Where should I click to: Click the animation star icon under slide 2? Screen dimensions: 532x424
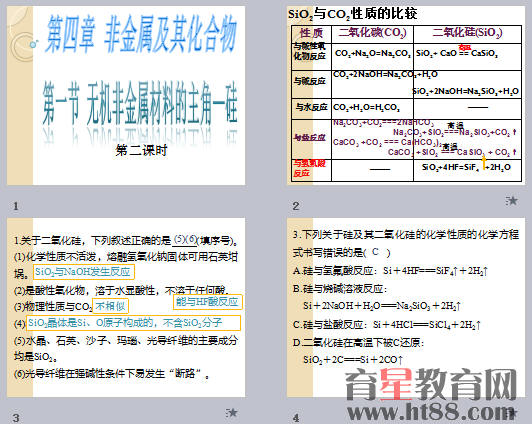tap(511, 201)
